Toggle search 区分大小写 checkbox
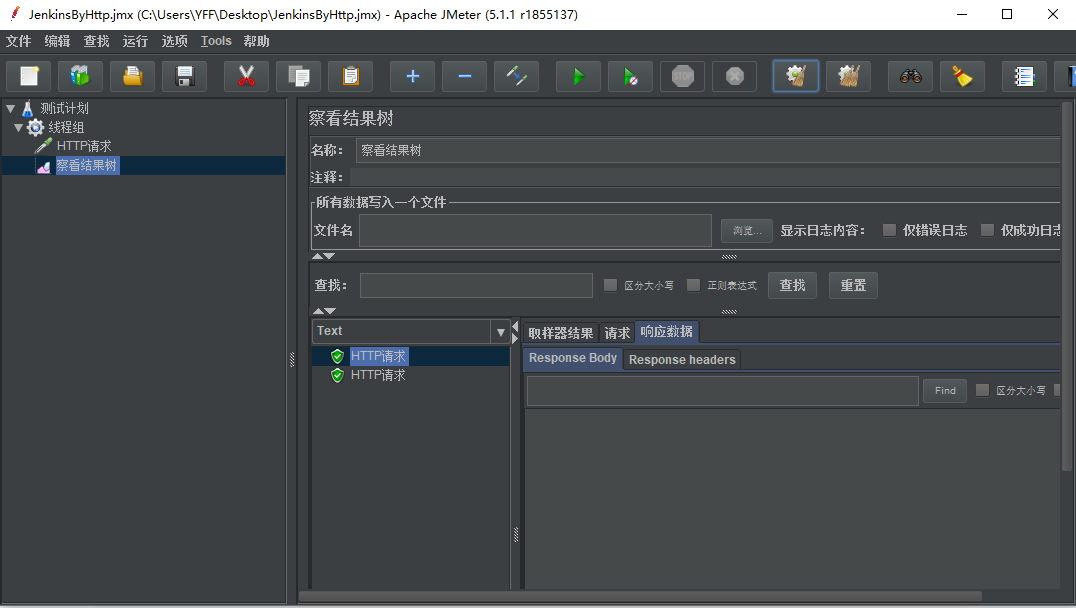This screenshot has width=1076, height=608. 610,285
